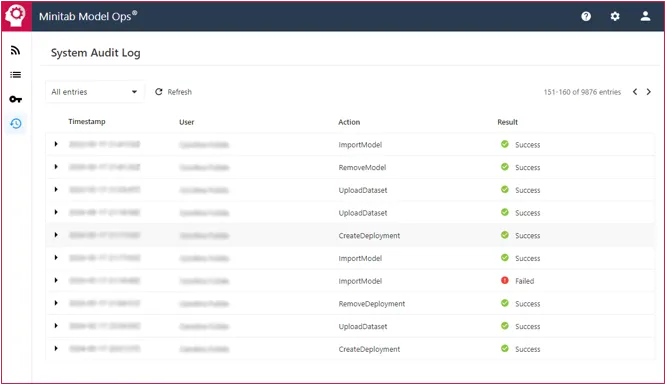Open the feed icon in the sidebar
The height and width of the screenshot is (385, 666).
pos(15,51)
